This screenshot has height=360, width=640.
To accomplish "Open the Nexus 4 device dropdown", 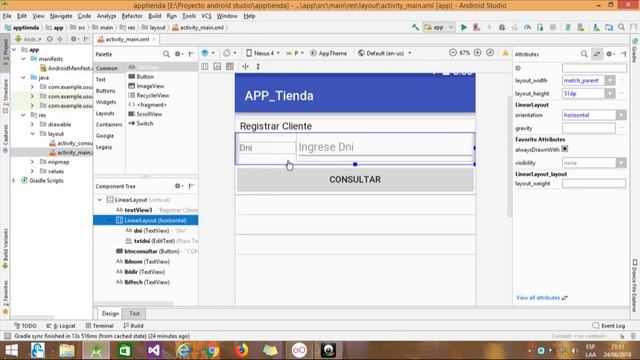I will (x=263, y=53).
